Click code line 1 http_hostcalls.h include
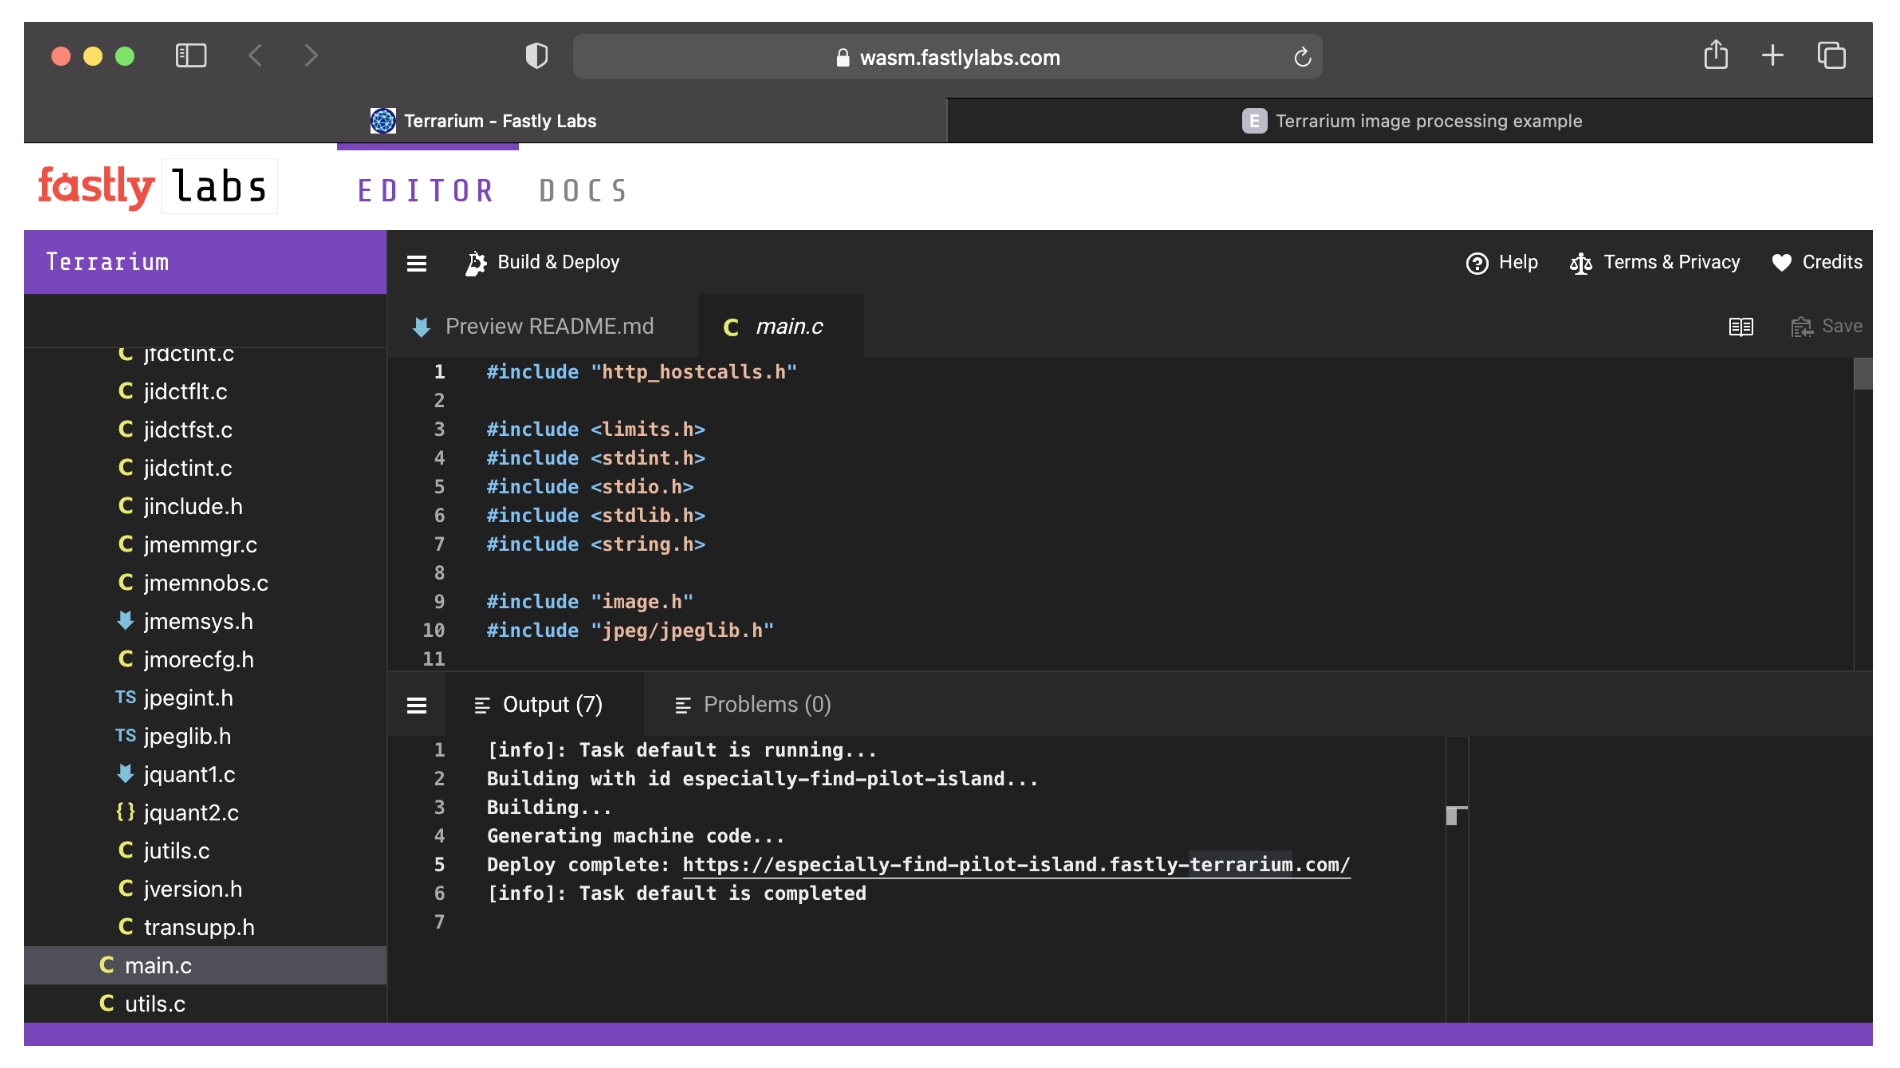This screenshot has width=1900, height=1068. [x=641, y=372]
